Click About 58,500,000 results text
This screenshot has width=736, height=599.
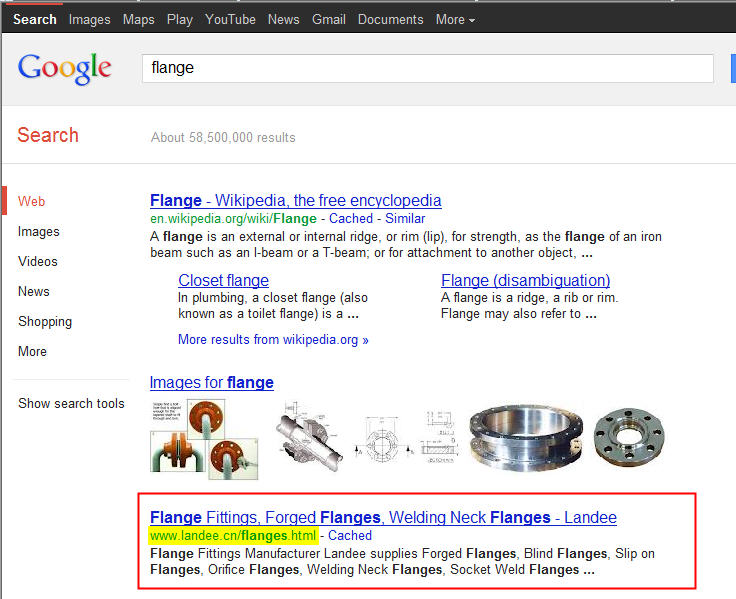pyautogui.click(x=223, y=138)
